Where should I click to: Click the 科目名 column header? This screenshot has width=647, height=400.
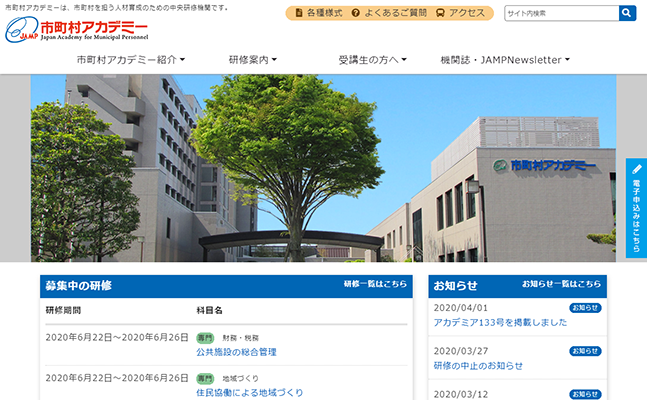click(210, 310)
